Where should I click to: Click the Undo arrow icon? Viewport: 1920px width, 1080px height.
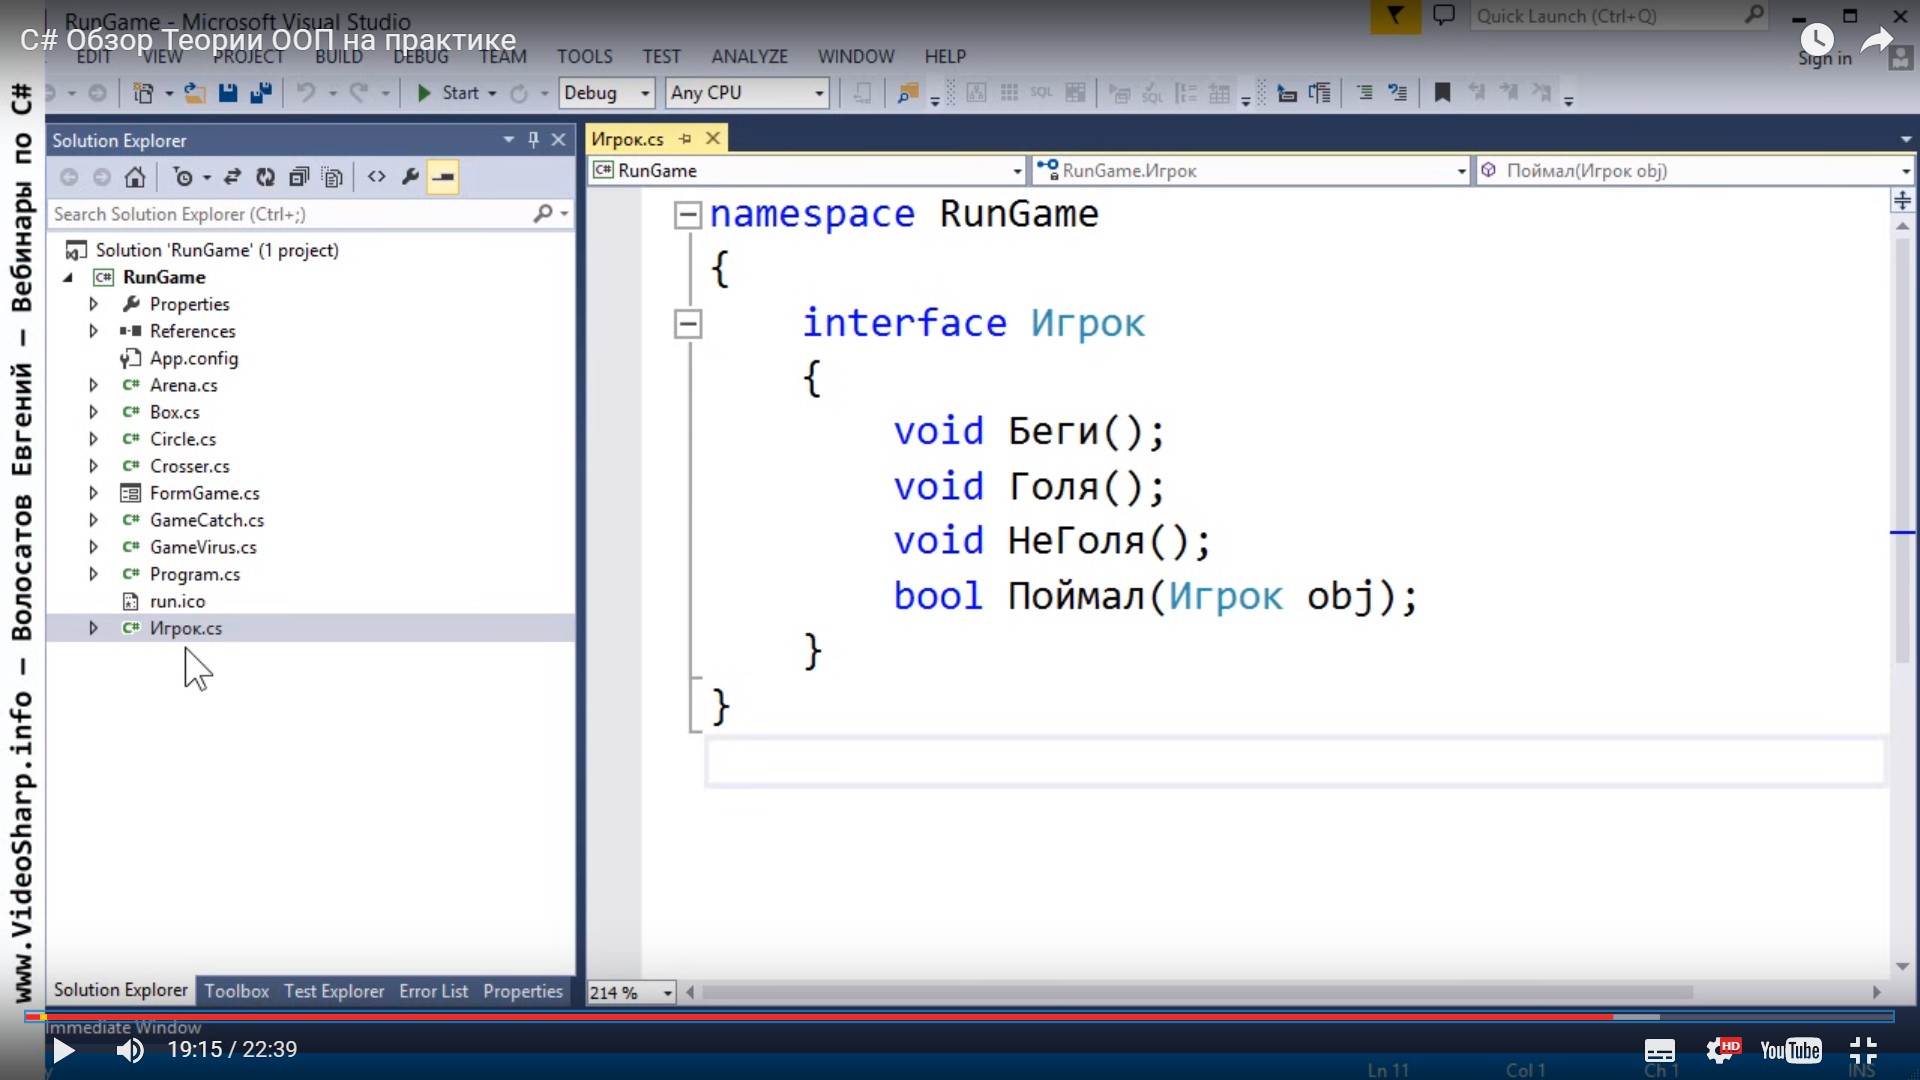click(306, 93)
